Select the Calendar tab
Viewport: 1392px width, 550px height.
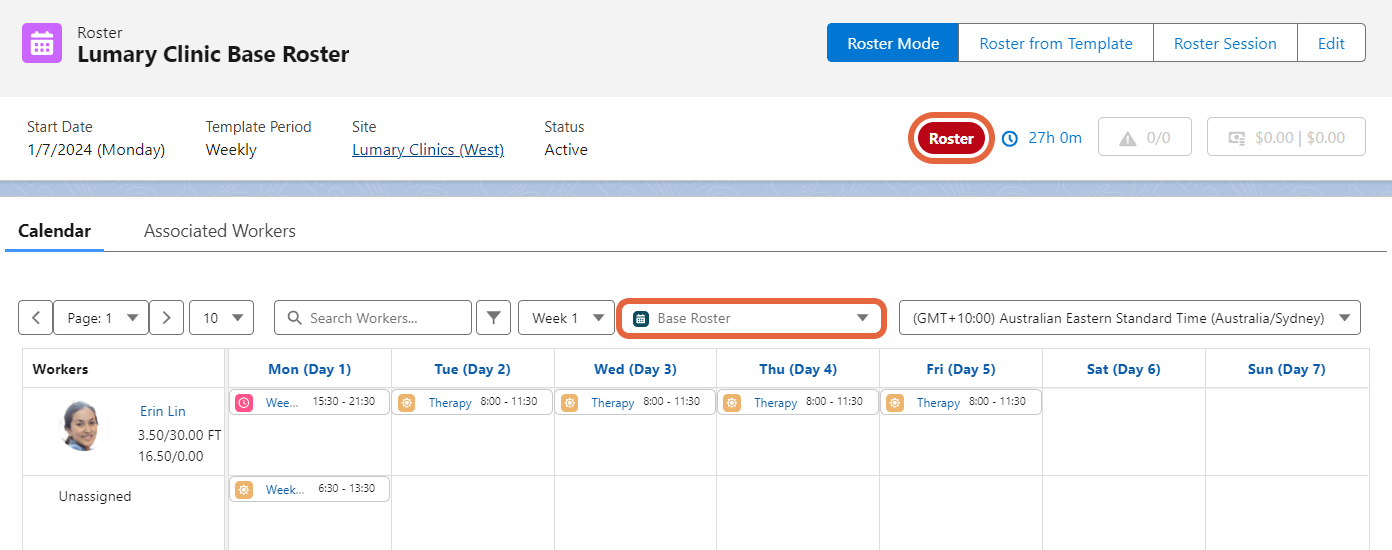coord(55,231)
